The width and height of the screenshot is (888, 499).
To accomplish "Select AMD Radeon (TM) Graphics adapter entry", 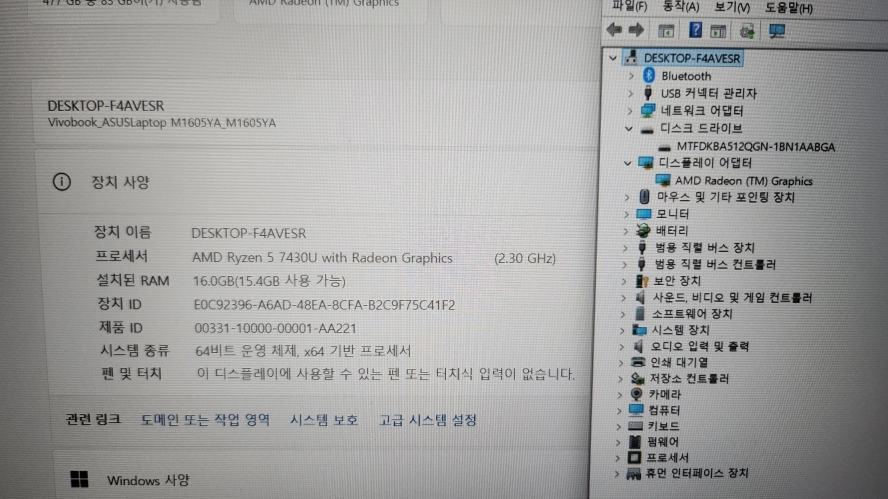I will click(744, 181).
